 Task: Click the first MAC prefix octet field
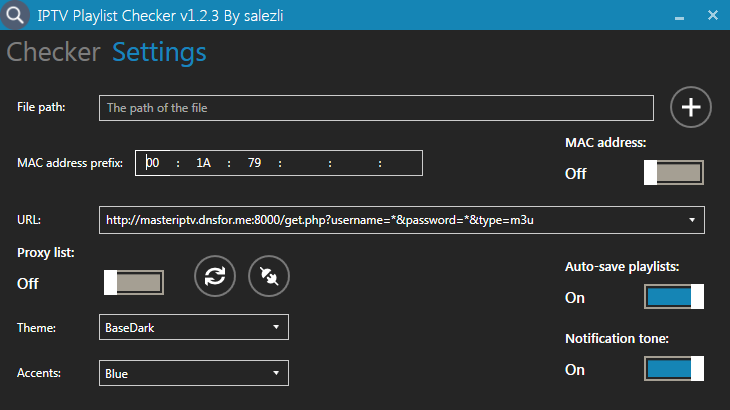[153, 163]
